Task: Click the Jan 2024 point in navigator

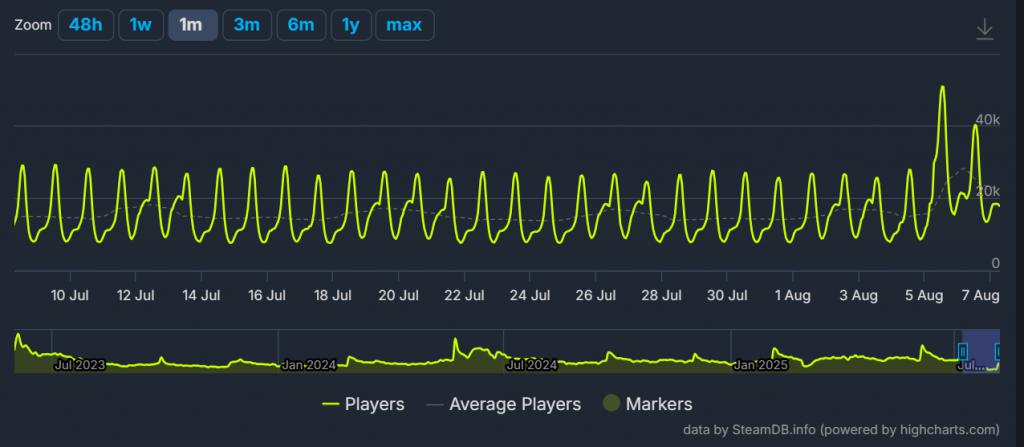Action: pyautogui.click(x=308, y=365)
